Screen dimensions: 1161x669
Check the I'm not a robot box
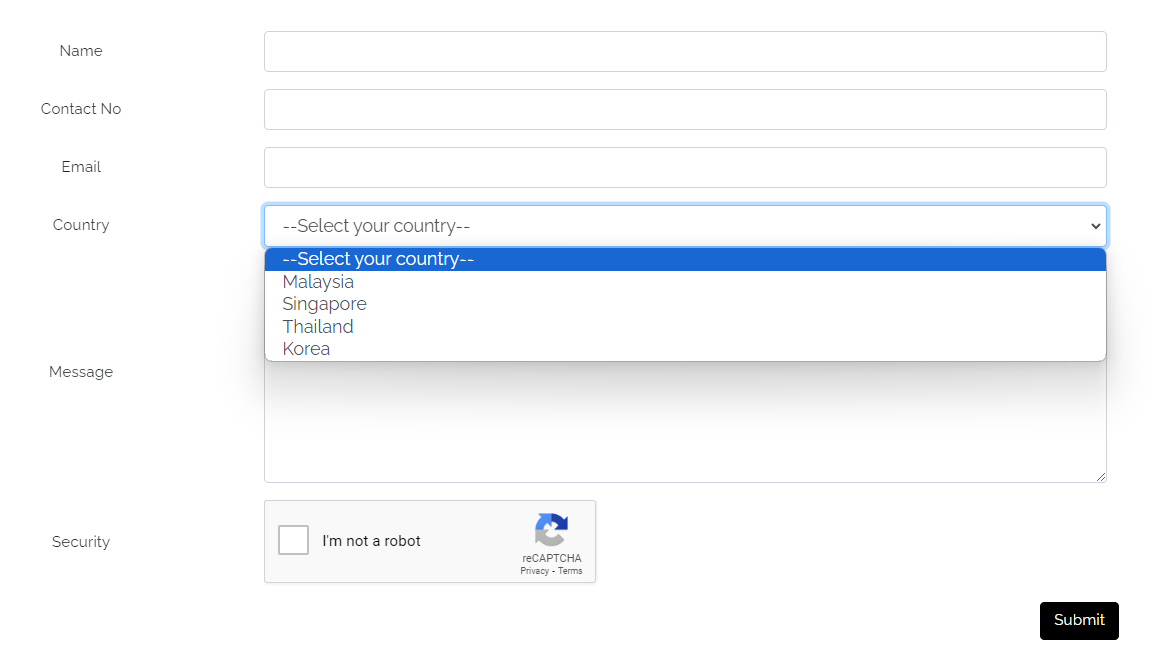point(293,540)
